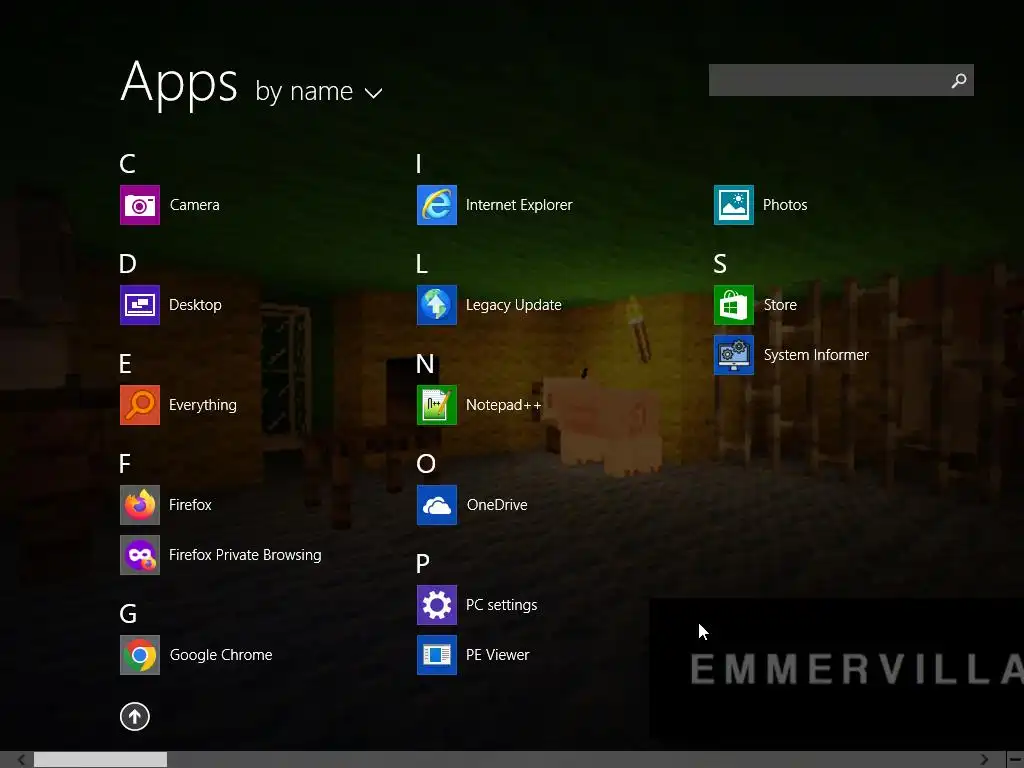Select the letter S group header
The image size is (1024, 768).
720,264
